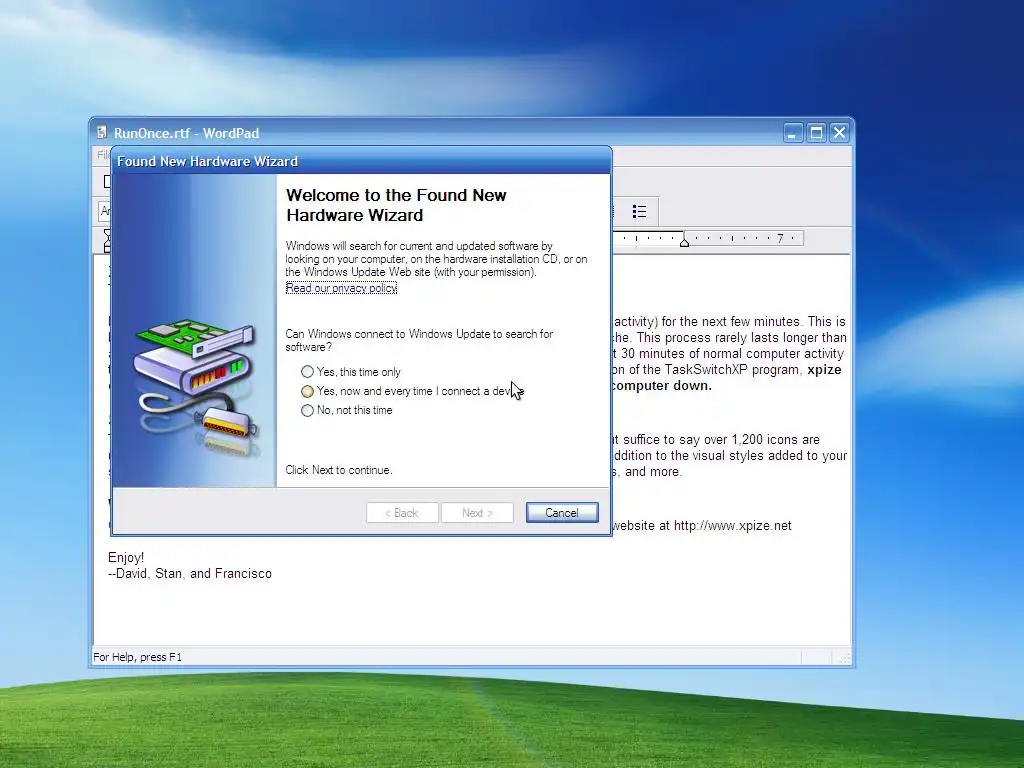
Task: Click the 'Can Windows connect to Windows Update' question
Action: coord(419,340)
